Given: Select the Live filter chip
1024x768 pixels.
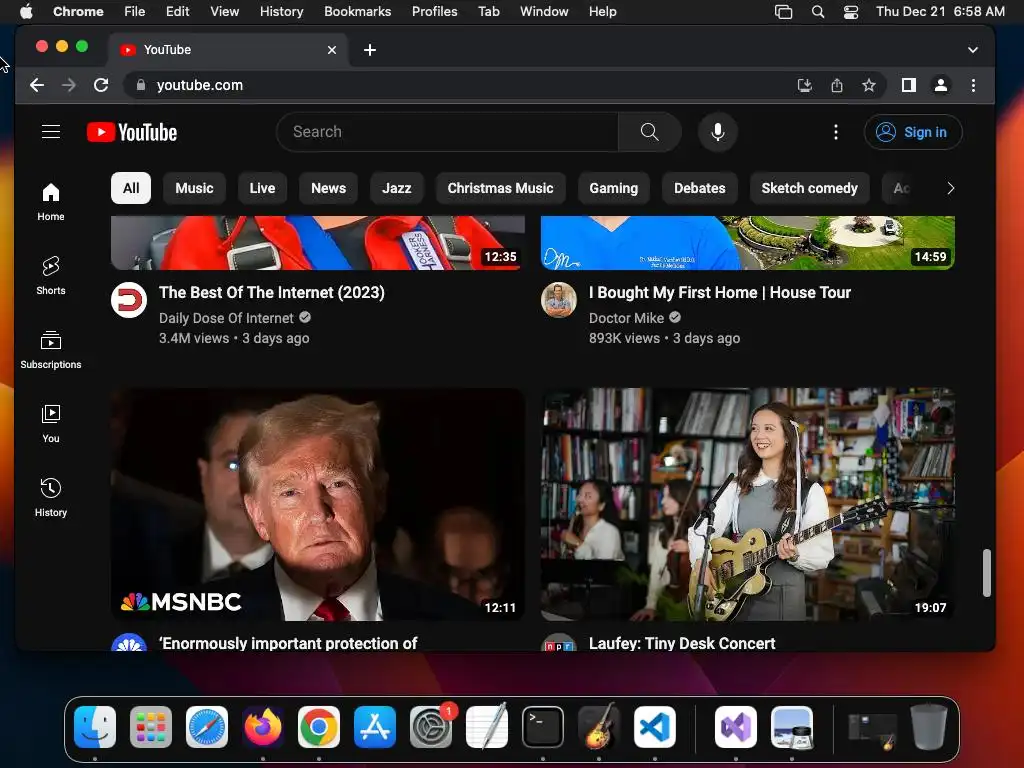Looking at the screenshot, I should 262,188.
